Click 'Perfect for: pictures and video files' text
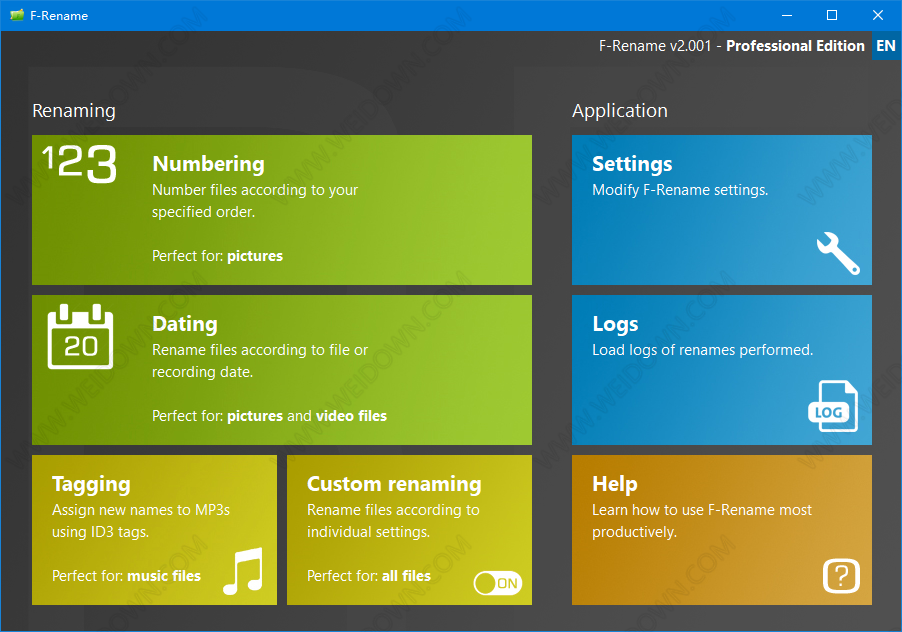Screen dimensions: 902x632 pyautogui.click(x=269, y=416)
